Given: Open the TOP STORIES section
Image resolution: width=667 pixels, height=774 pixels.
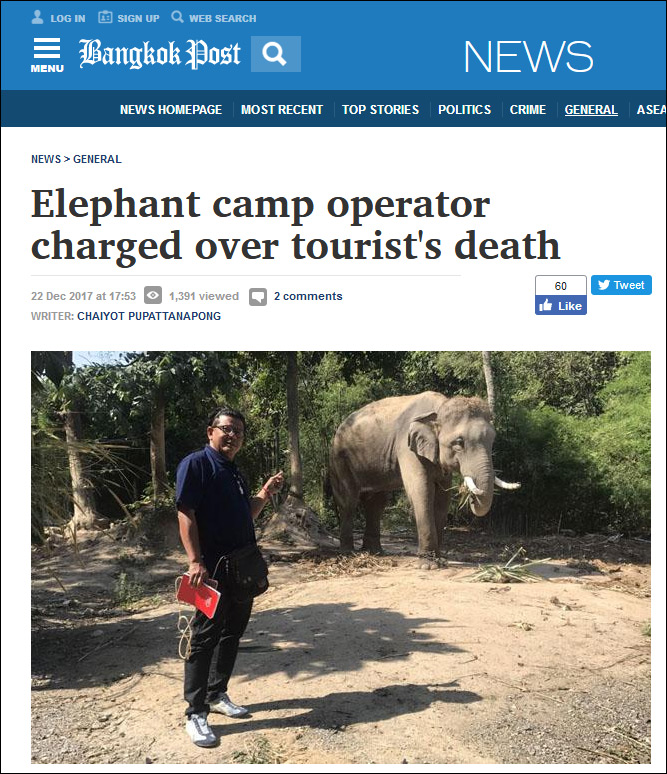Looking at the screenshot, I should coord(380,110).
